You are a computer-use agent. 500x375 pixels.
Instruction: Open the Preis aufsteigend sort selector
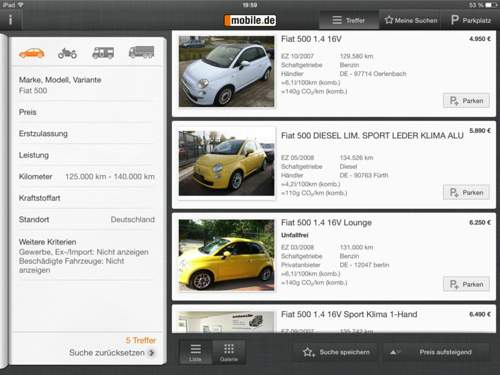(437, 352)
